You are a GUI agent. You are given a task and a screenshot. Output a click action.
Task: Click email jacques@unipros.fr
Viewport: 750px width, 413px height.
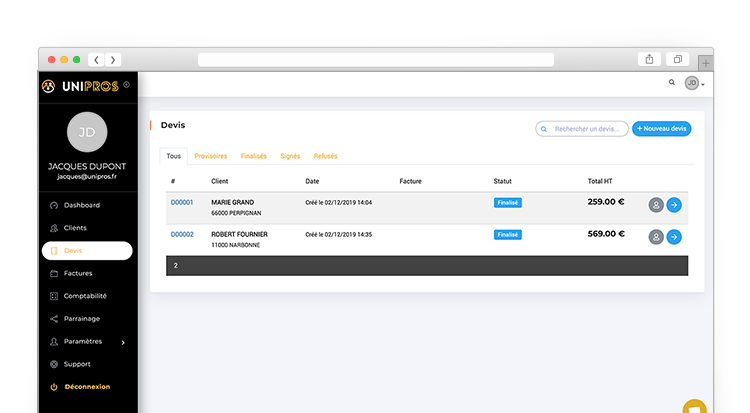(87, 177)
